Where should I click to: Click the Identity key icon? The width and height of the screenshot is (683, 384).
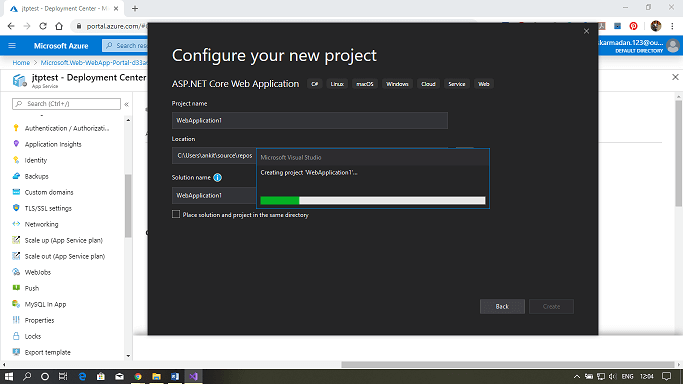pyautogui.click(x=16, y=160)
